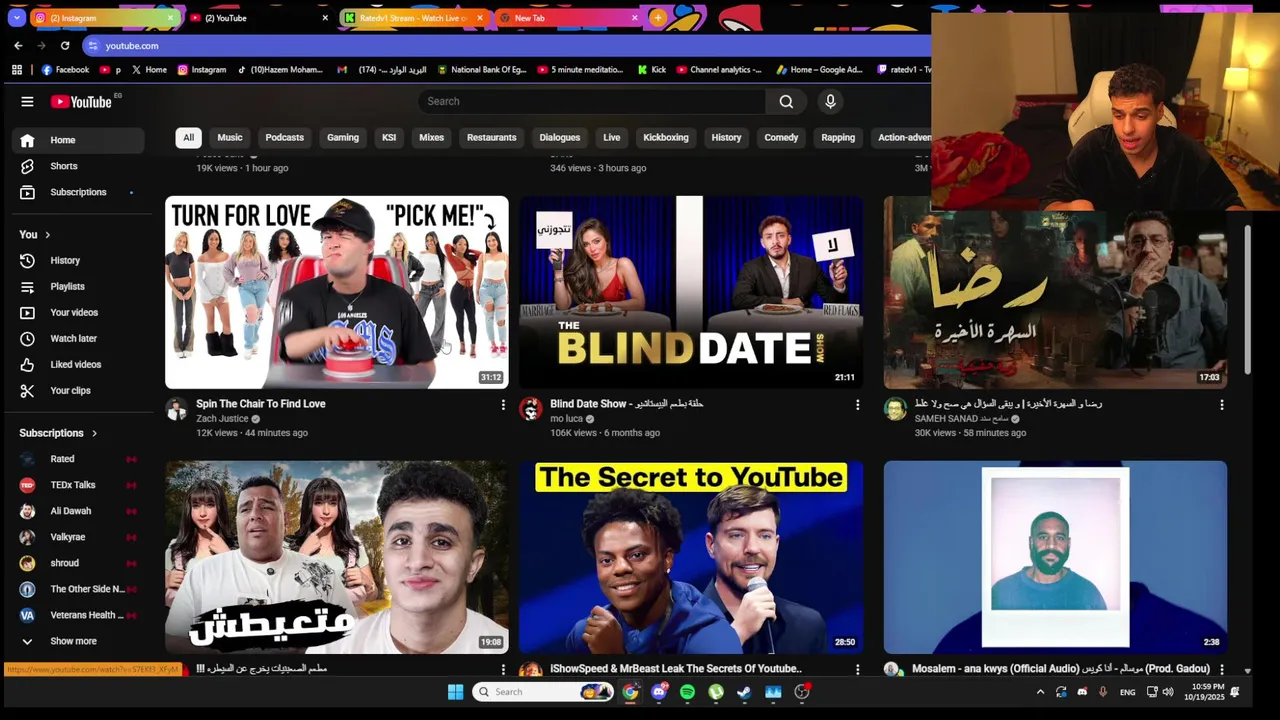Viewport: 1280px width, 720px height.
Task: Open Windows Start menu
Action: pyautogui.click(x=456, y=692)
